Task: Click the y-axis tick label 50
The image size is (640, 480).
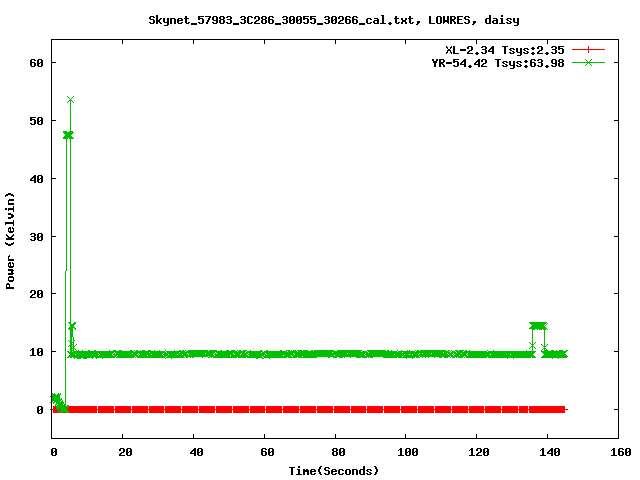Action: tap(36, 121)
